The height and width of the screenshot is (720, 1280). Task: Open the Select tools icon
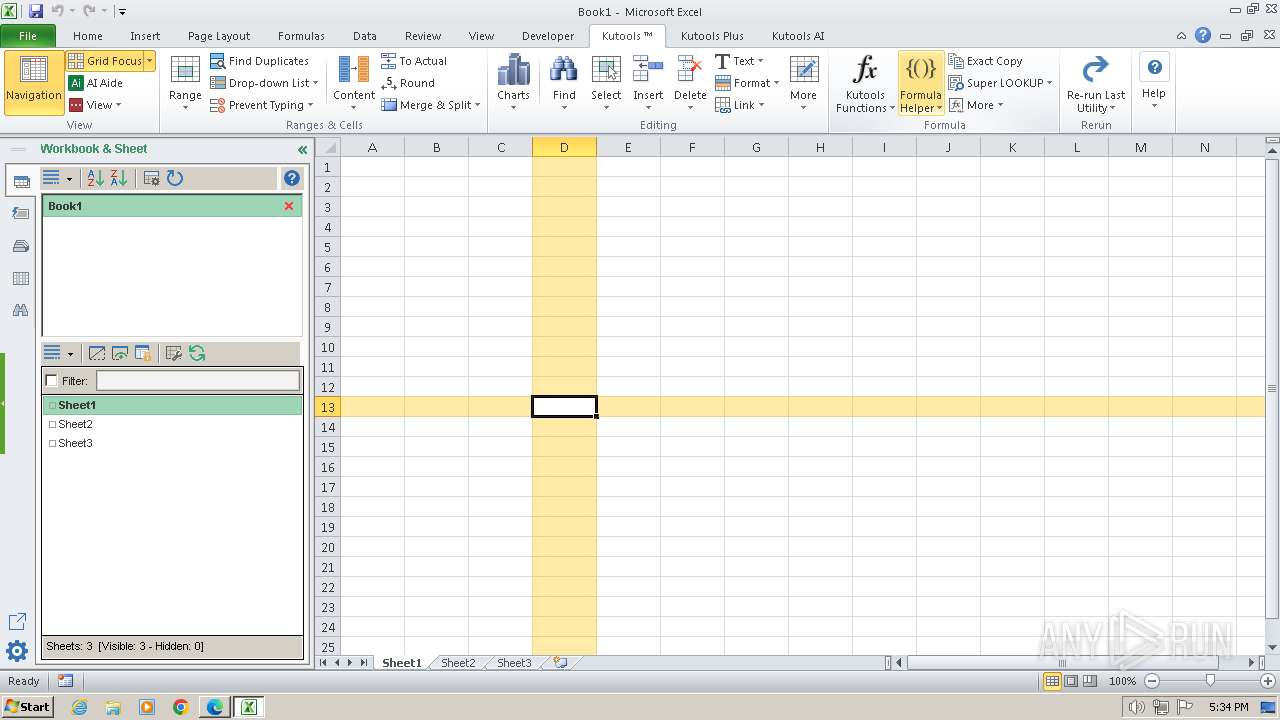[606, 79]
